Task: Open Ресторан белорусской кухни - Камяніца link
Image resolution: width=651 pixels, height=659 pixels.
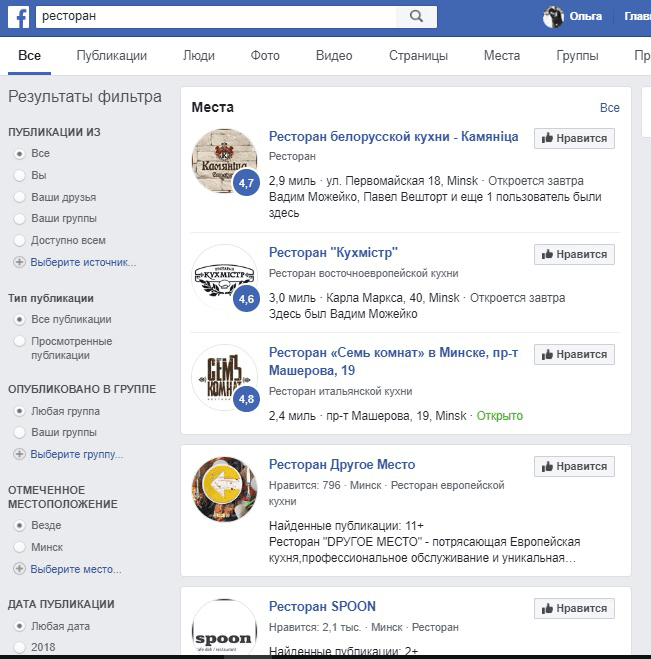Action: [393, 137]
